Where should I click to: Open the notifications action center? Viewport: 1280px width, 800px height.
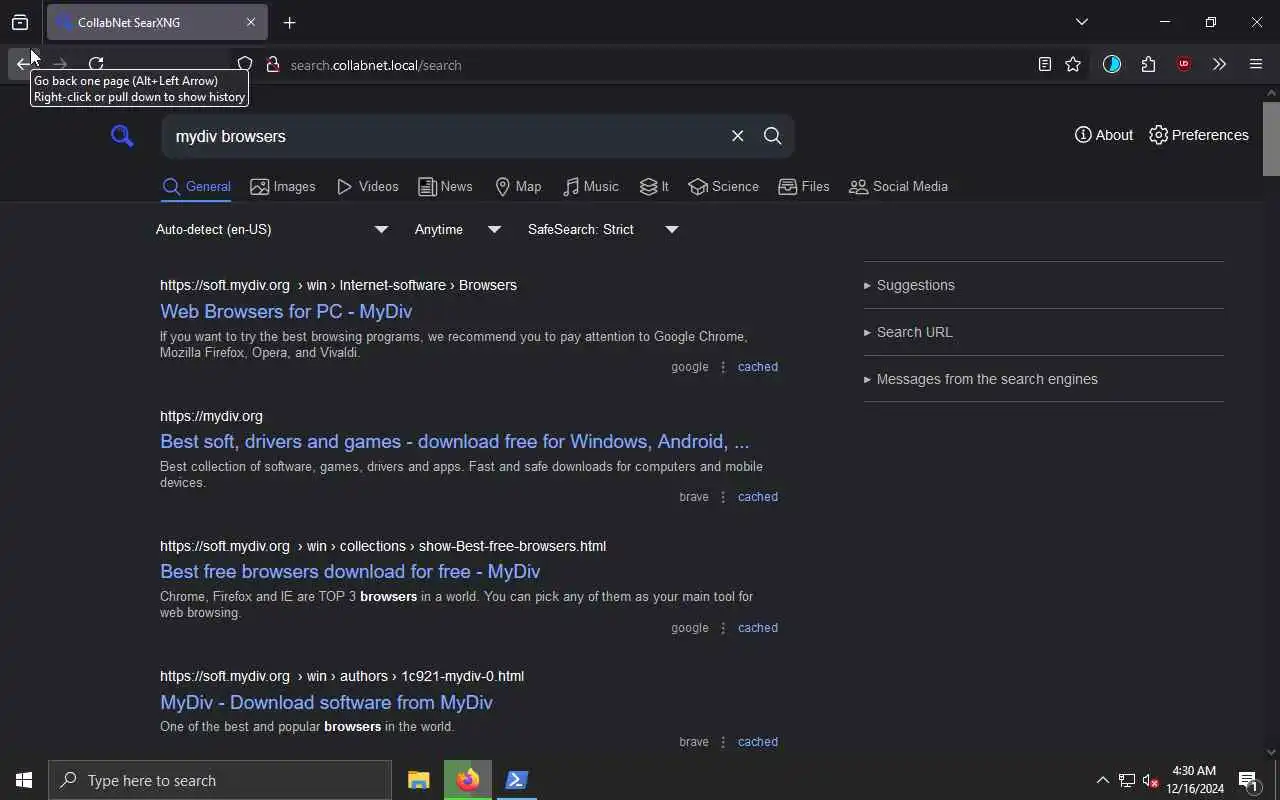1248,780
